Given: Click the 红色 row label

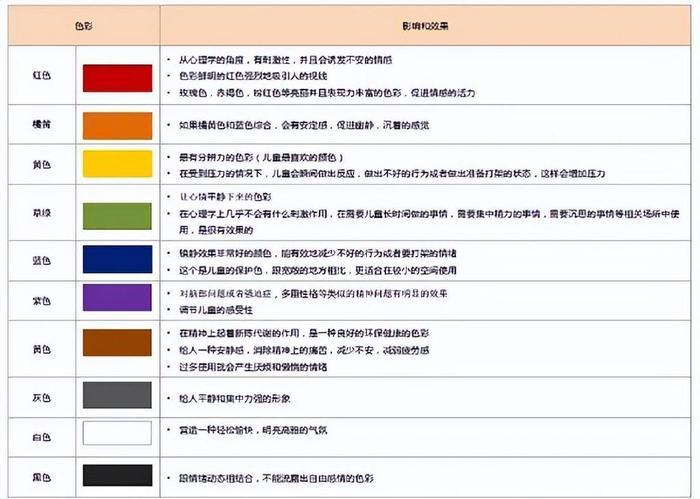Looking at the screenshot, I should (x=41, y=76).
